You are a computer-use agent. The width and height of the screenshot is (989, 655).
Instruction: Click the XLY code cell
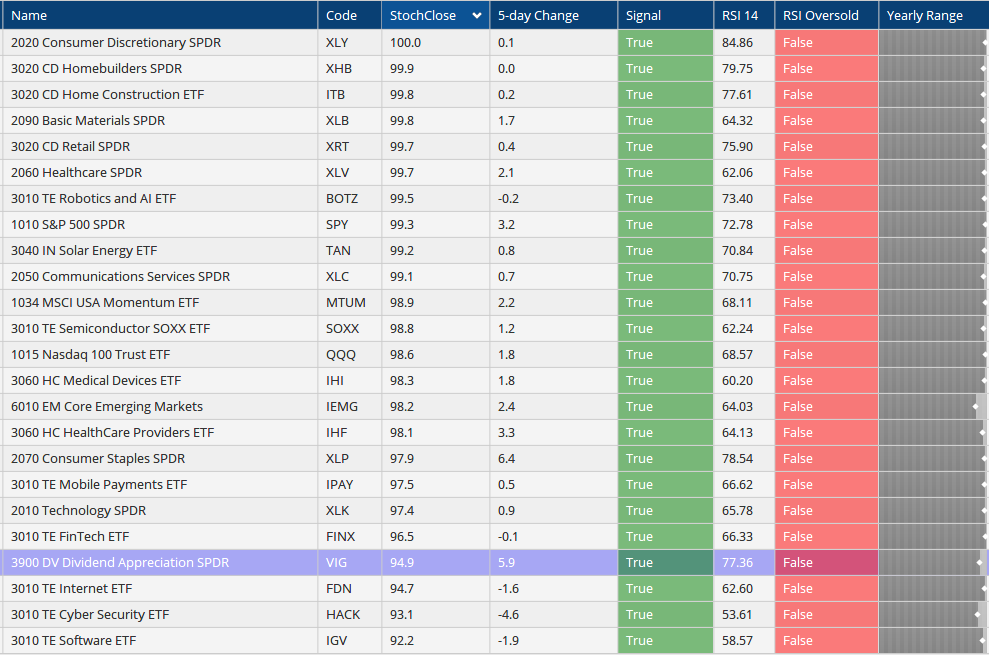[350, 42]
